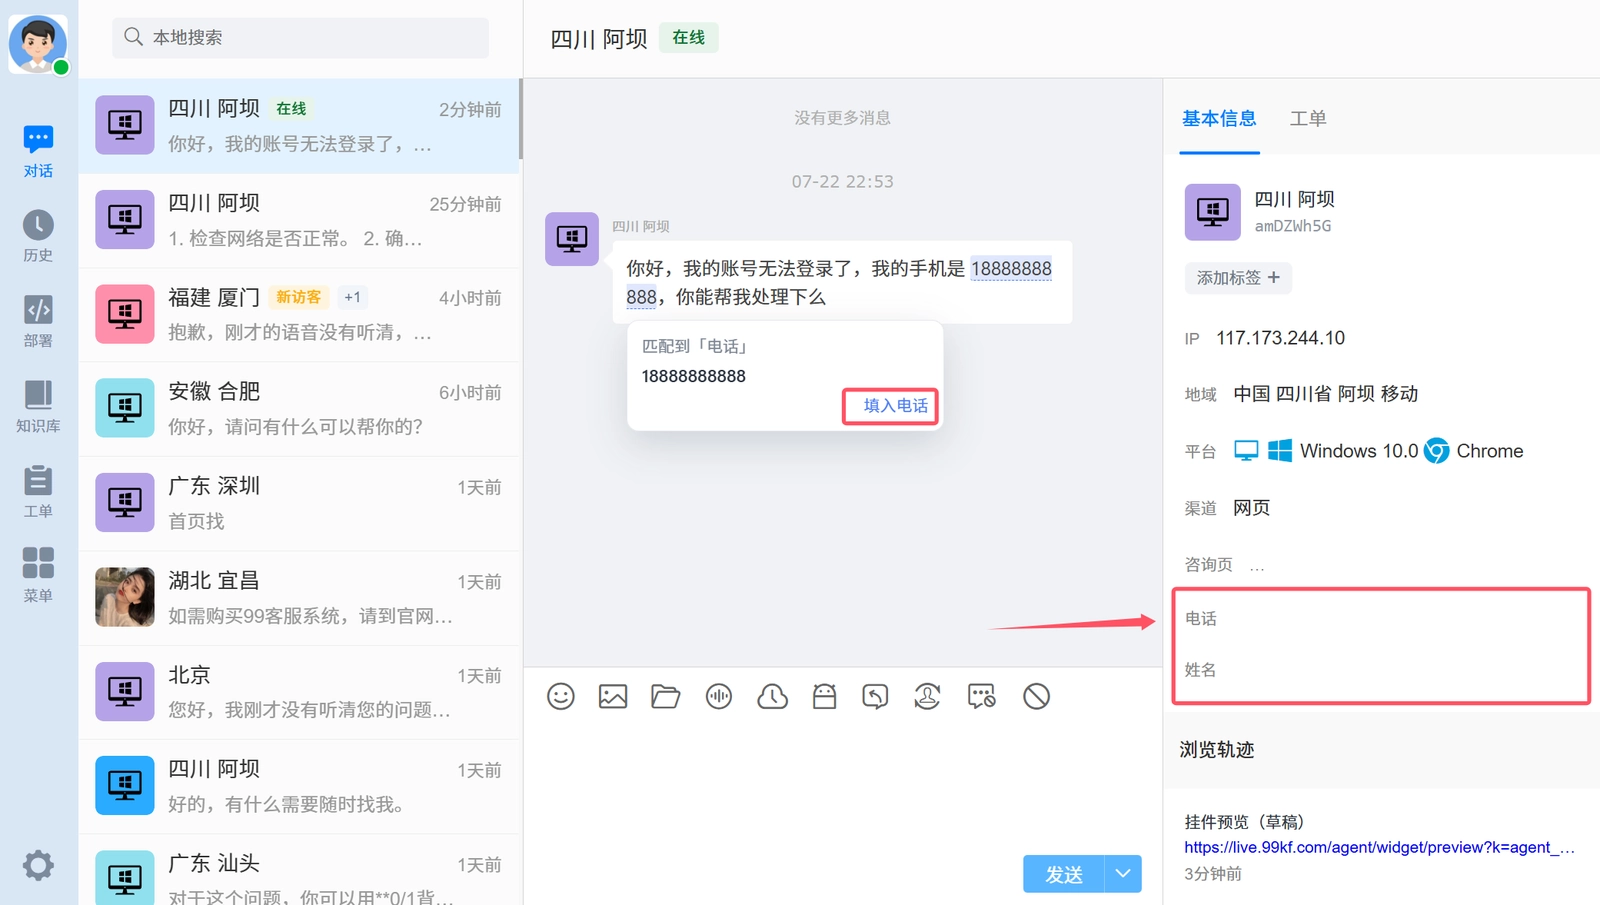The image size is (1600, 905).
Task: Click the chat bubble with clock icon
Action: coord(982,696)
